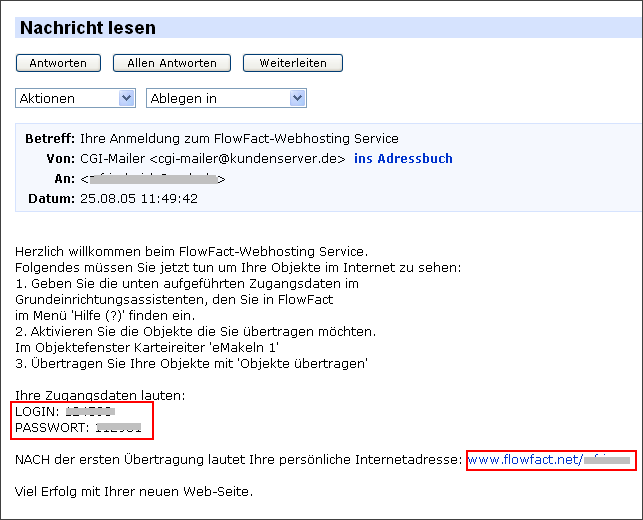Click the LOGIN line in the message
643x520 pixels.
pyautogui.click(x=65, y=411)
